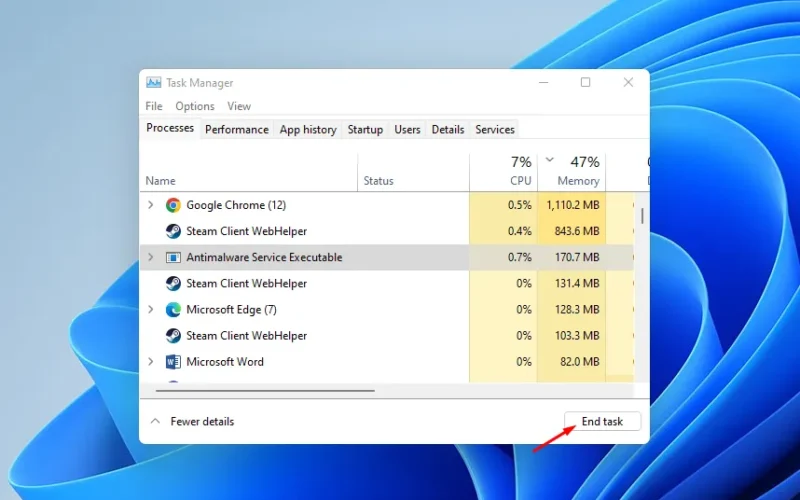
Task: Click the vertical scrollbar thumb
Action: click(642, 216)
